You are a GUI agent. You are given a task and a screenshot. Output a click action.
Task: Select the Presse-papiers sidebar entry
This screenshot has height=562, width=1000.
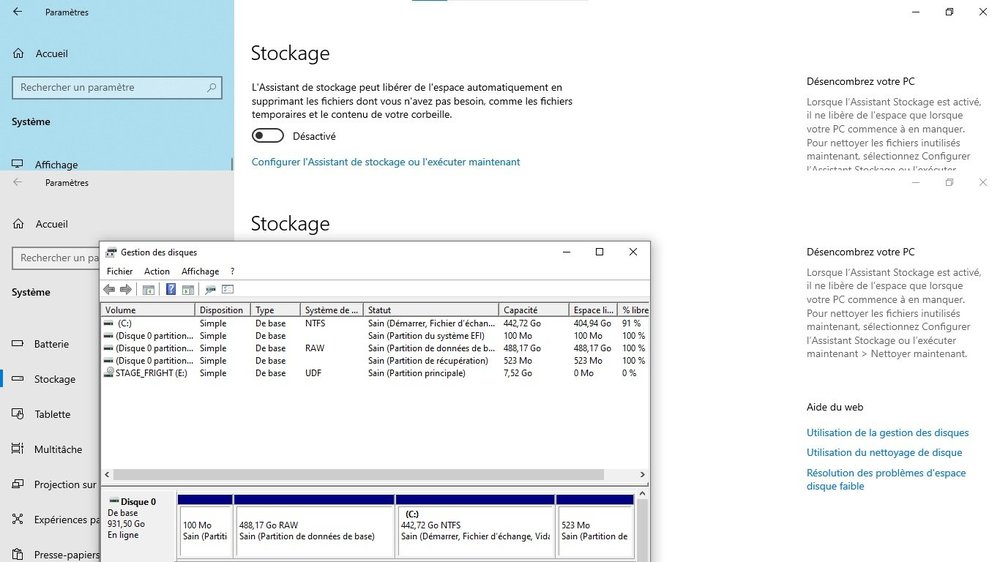pos(65,554)
